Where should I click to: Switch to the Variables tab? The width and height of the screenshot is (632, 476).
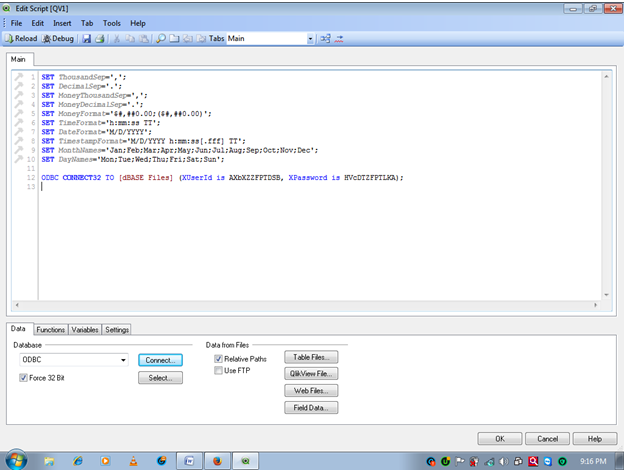[x=85, y=329]
